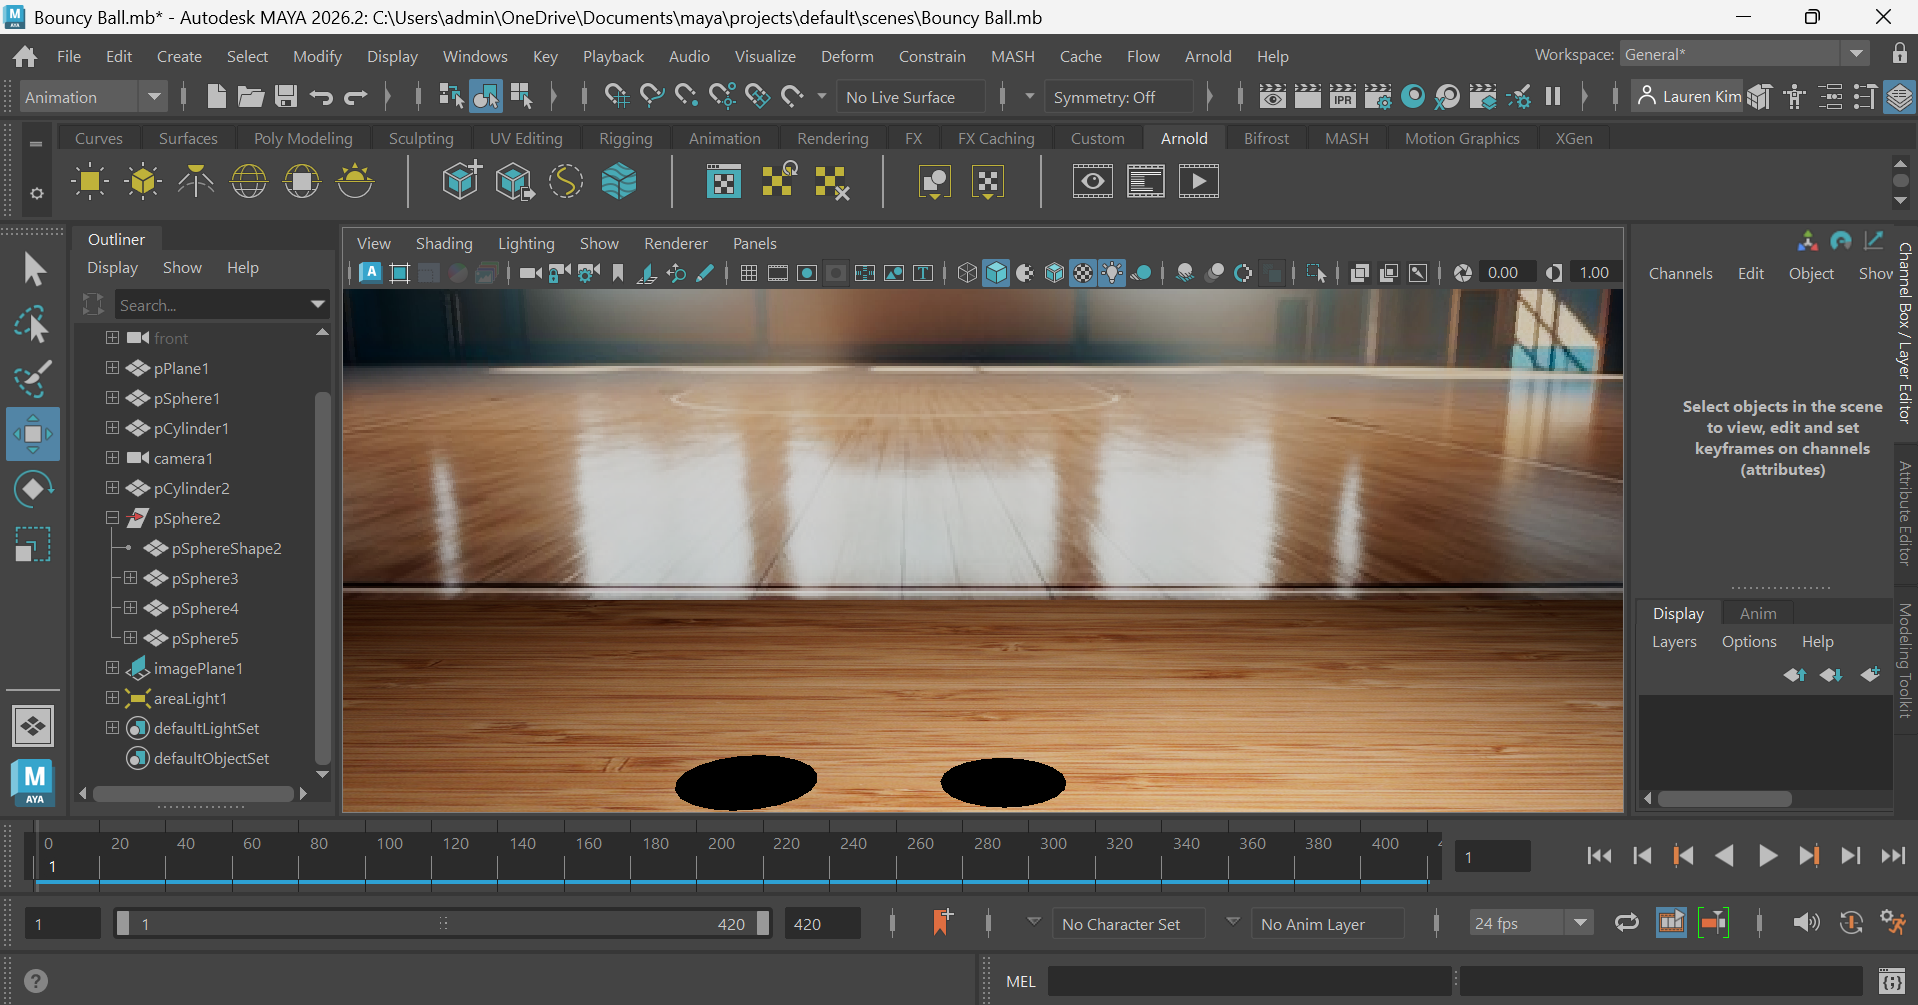Create an Arnold area light from shelf
Image resolution: width=1918 pixels, height=1005 pixels.
[89, 182]
